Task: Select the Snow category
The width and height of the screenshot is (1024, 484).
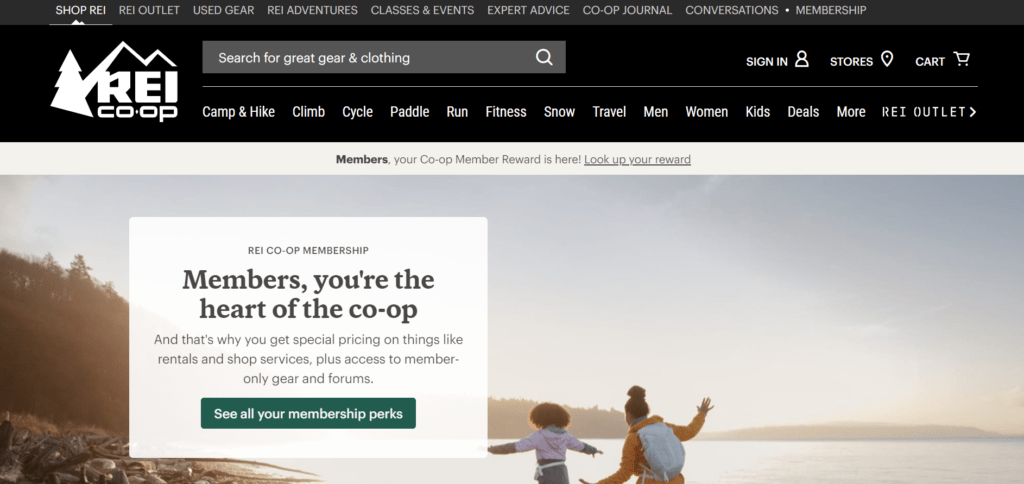Action: 560,112
